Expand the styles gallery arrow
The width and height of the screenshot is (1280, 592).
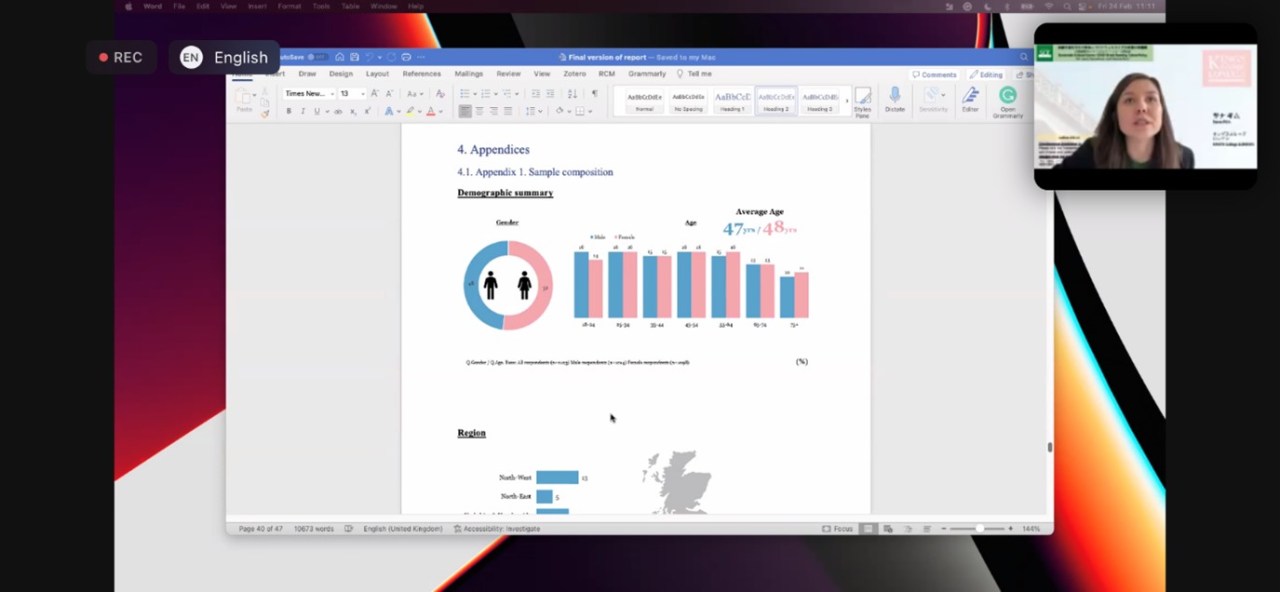tap(847, 100)
